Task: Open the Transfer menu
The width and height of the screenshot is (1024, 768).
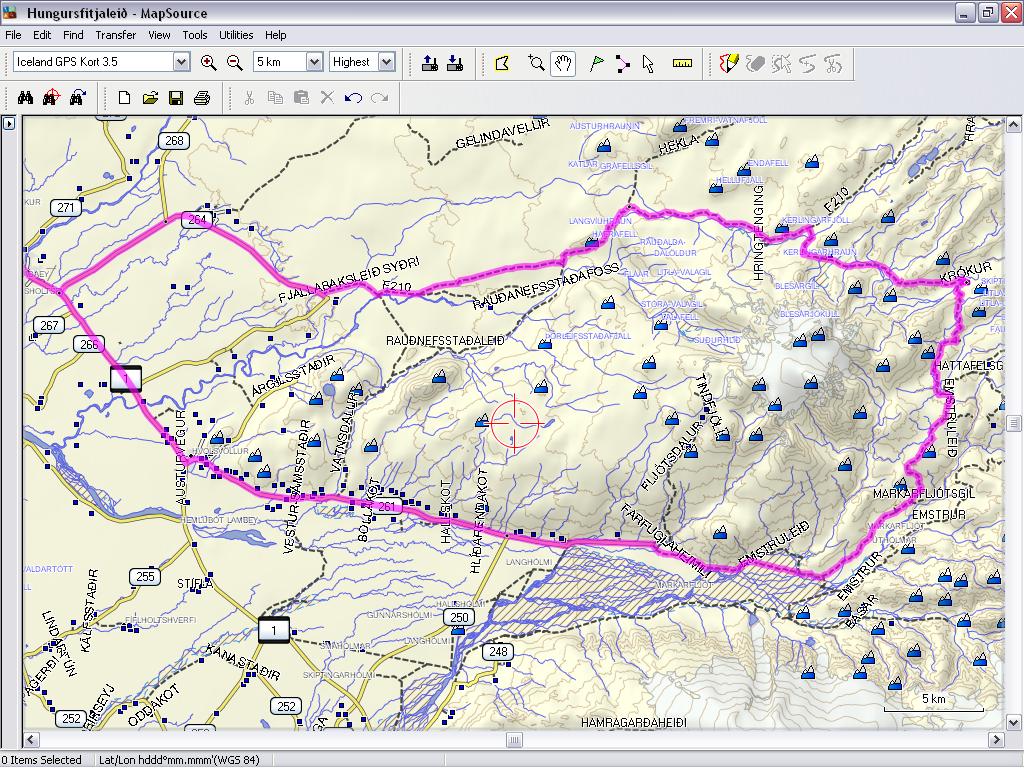Action: coord(115,35)
